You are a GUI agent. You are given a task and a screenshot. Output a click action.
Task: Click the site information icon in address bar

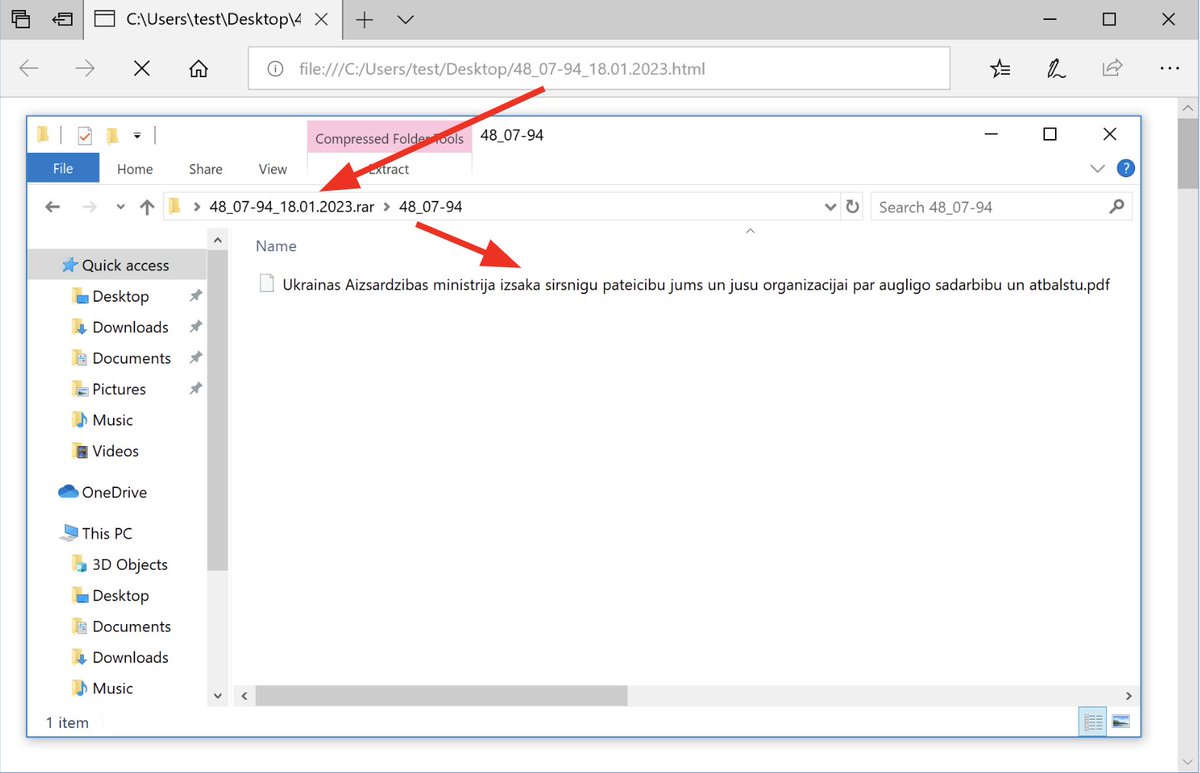click(x=277, y=70)
